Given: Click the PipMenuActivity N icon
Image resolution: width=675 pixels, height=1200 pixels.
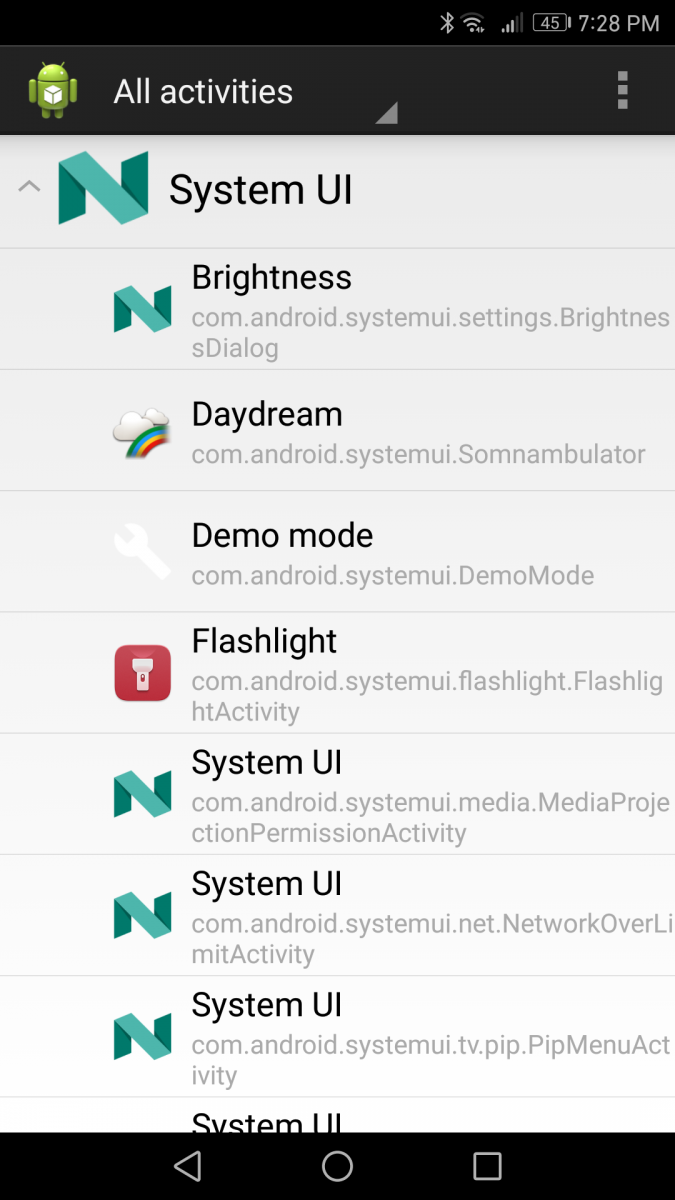Looking at the screenshot, I should click(142, 1035).
